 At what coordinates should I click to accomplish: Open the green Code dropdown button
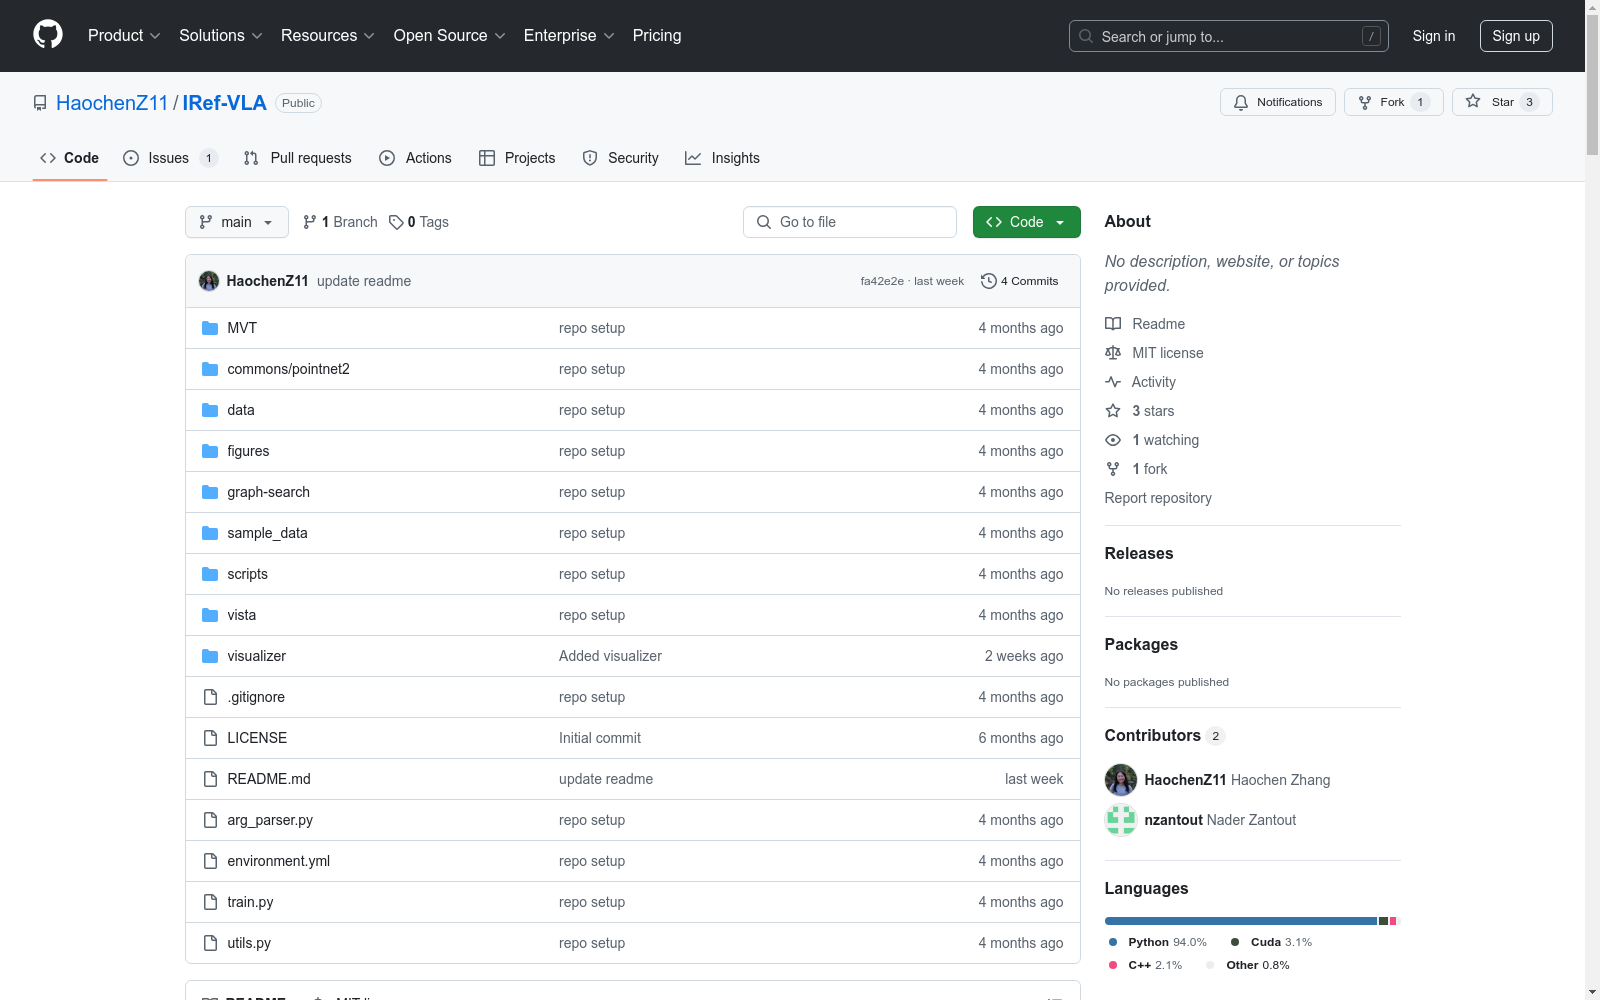[1026, 222]
